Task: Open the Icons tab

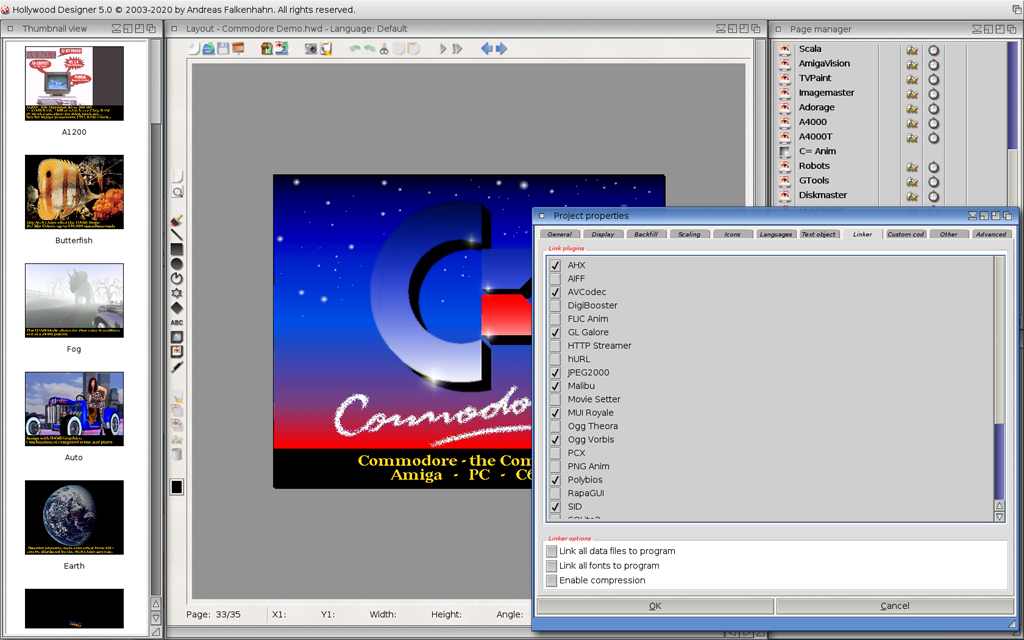Action: 732,234
